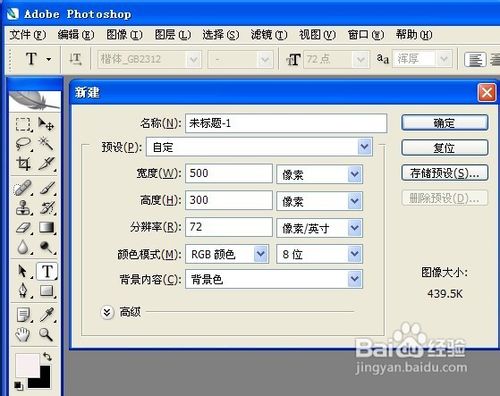
Task: Select the Gradient tool
Action: coord(46,228)
